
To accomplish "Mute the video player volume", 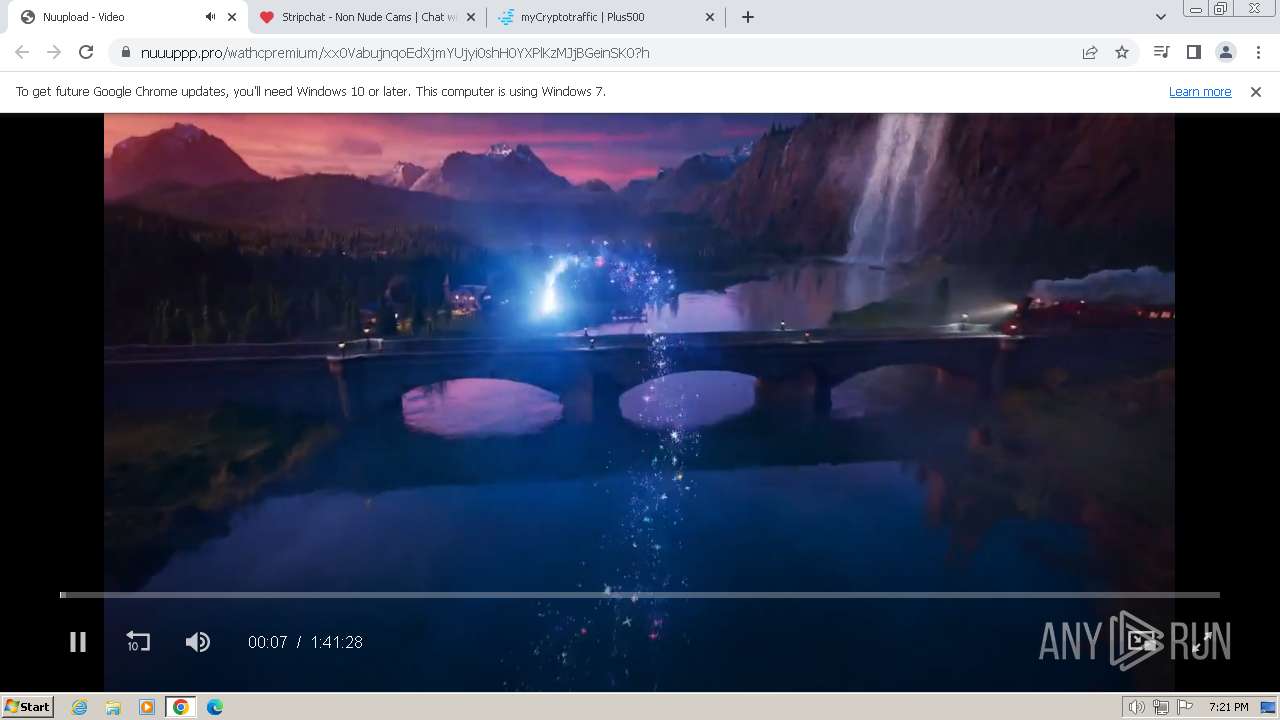I will (198, 642).
